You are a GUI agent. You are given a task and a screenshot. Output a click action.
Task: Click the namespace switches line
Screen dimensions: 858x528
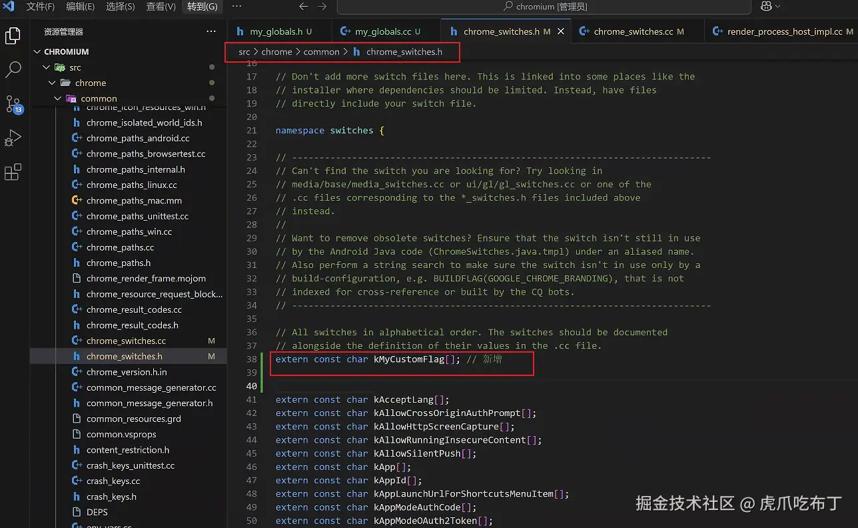pos(329,131)
